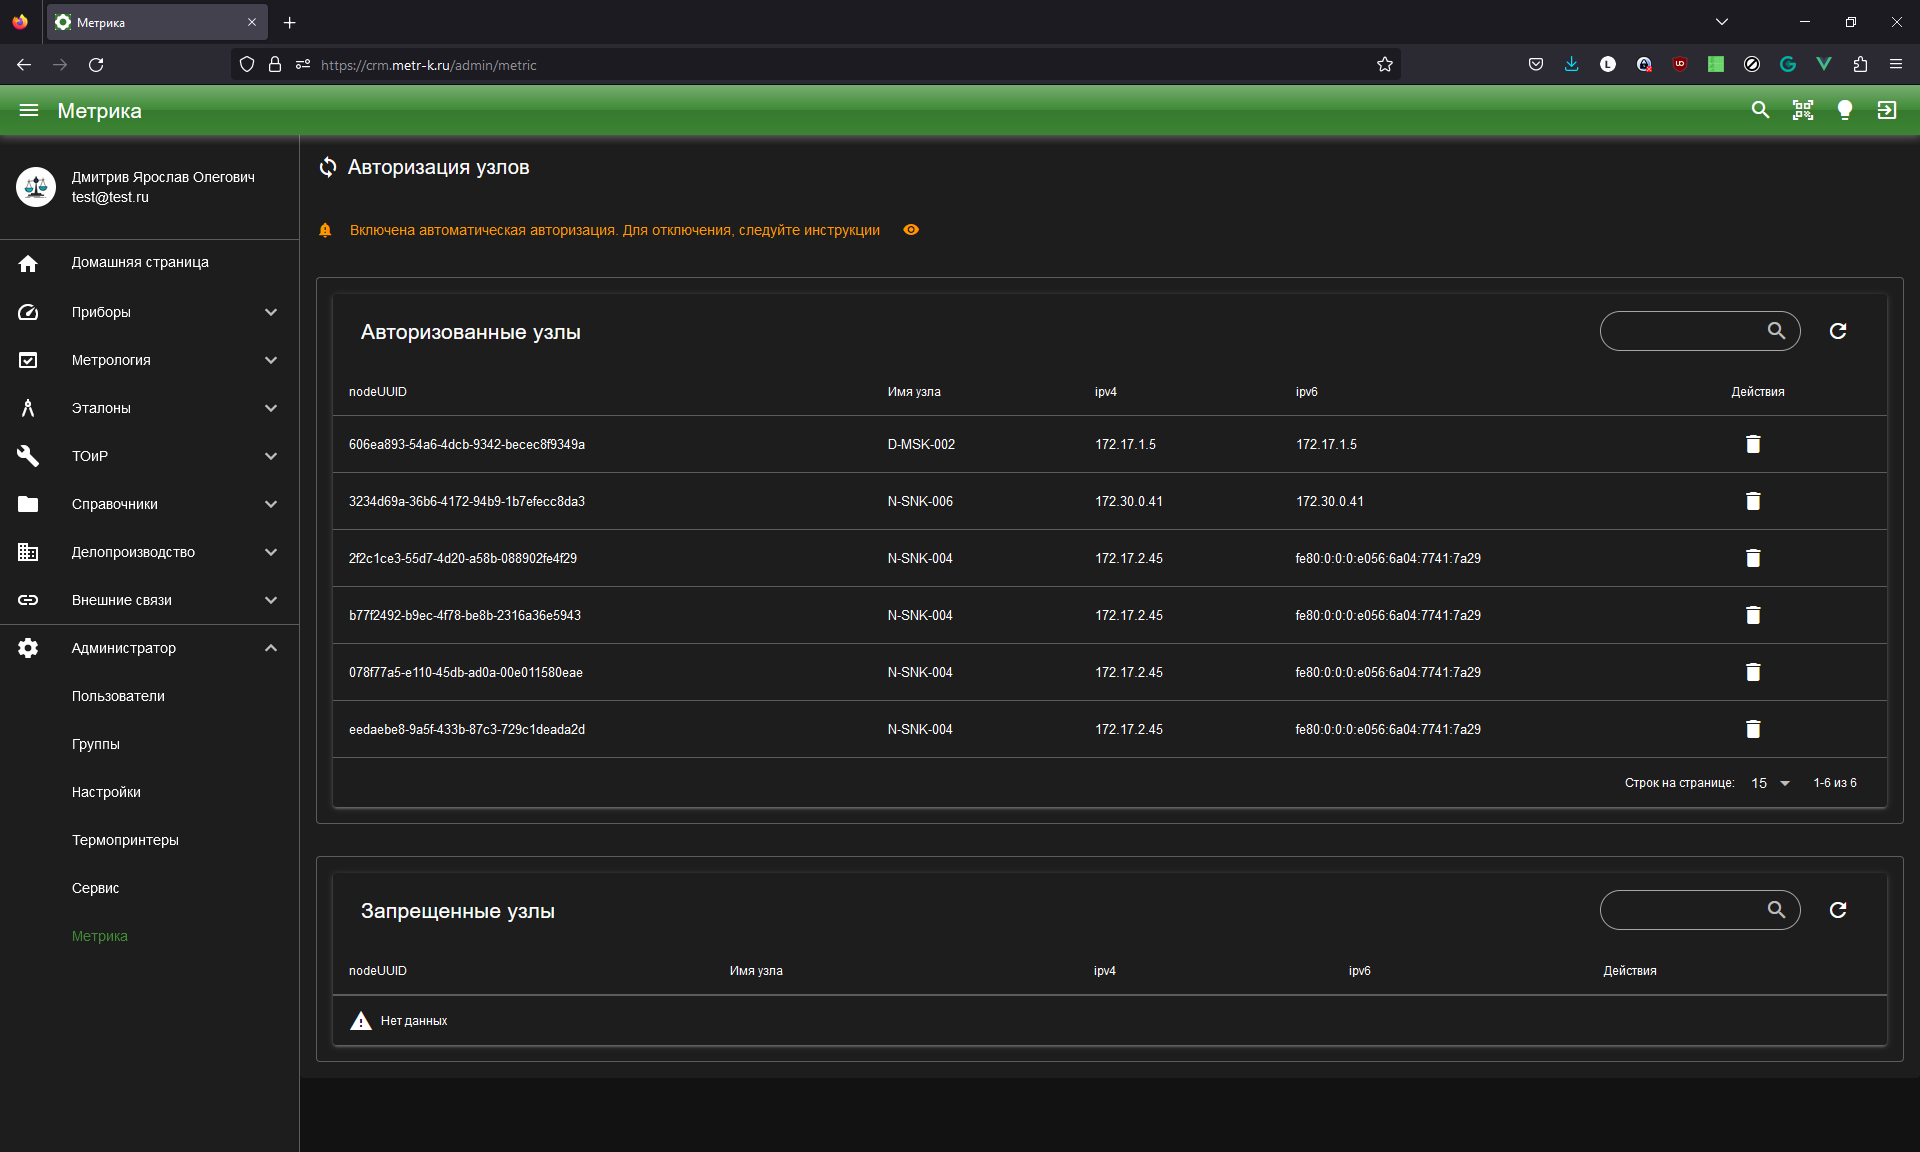1920x1152 pixels.
Task: Click the Администратор gear icon
Action: tap(28, 648)
